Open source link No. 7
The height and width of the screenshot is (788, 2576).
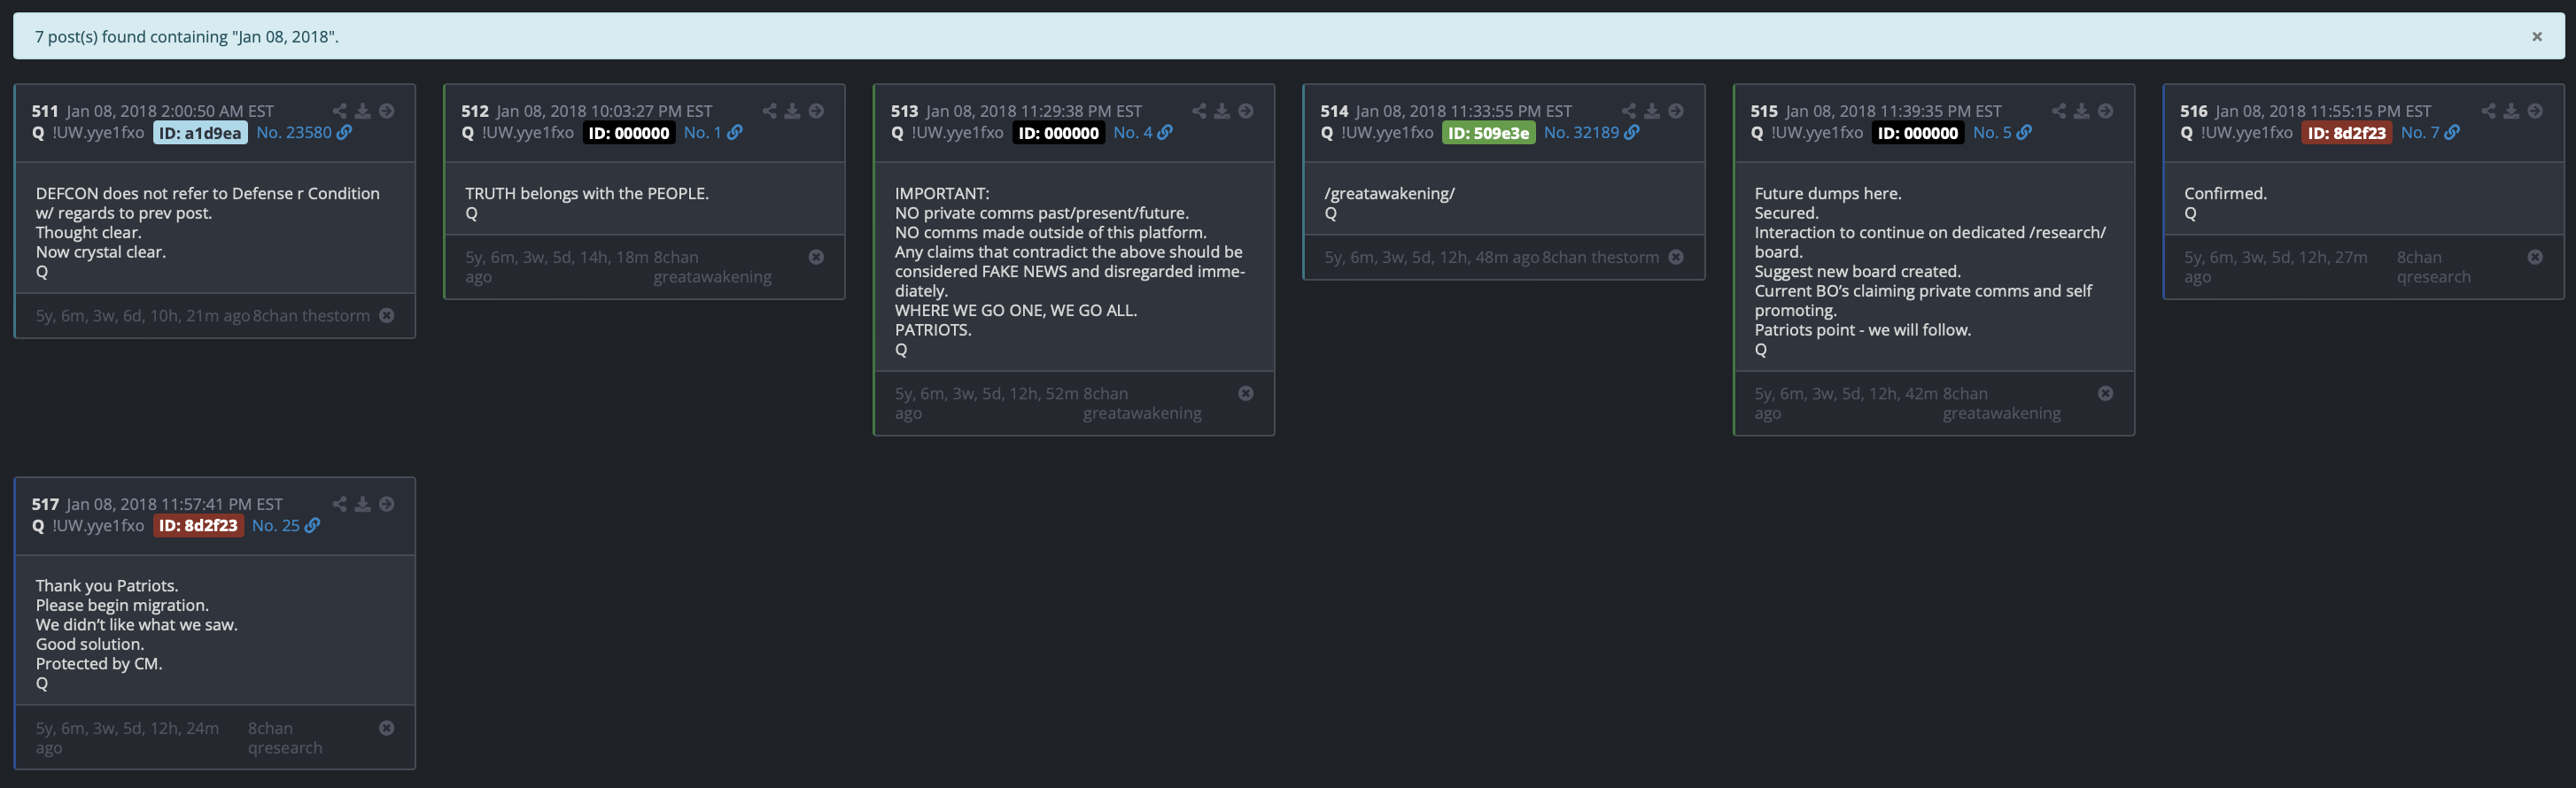2430,133
